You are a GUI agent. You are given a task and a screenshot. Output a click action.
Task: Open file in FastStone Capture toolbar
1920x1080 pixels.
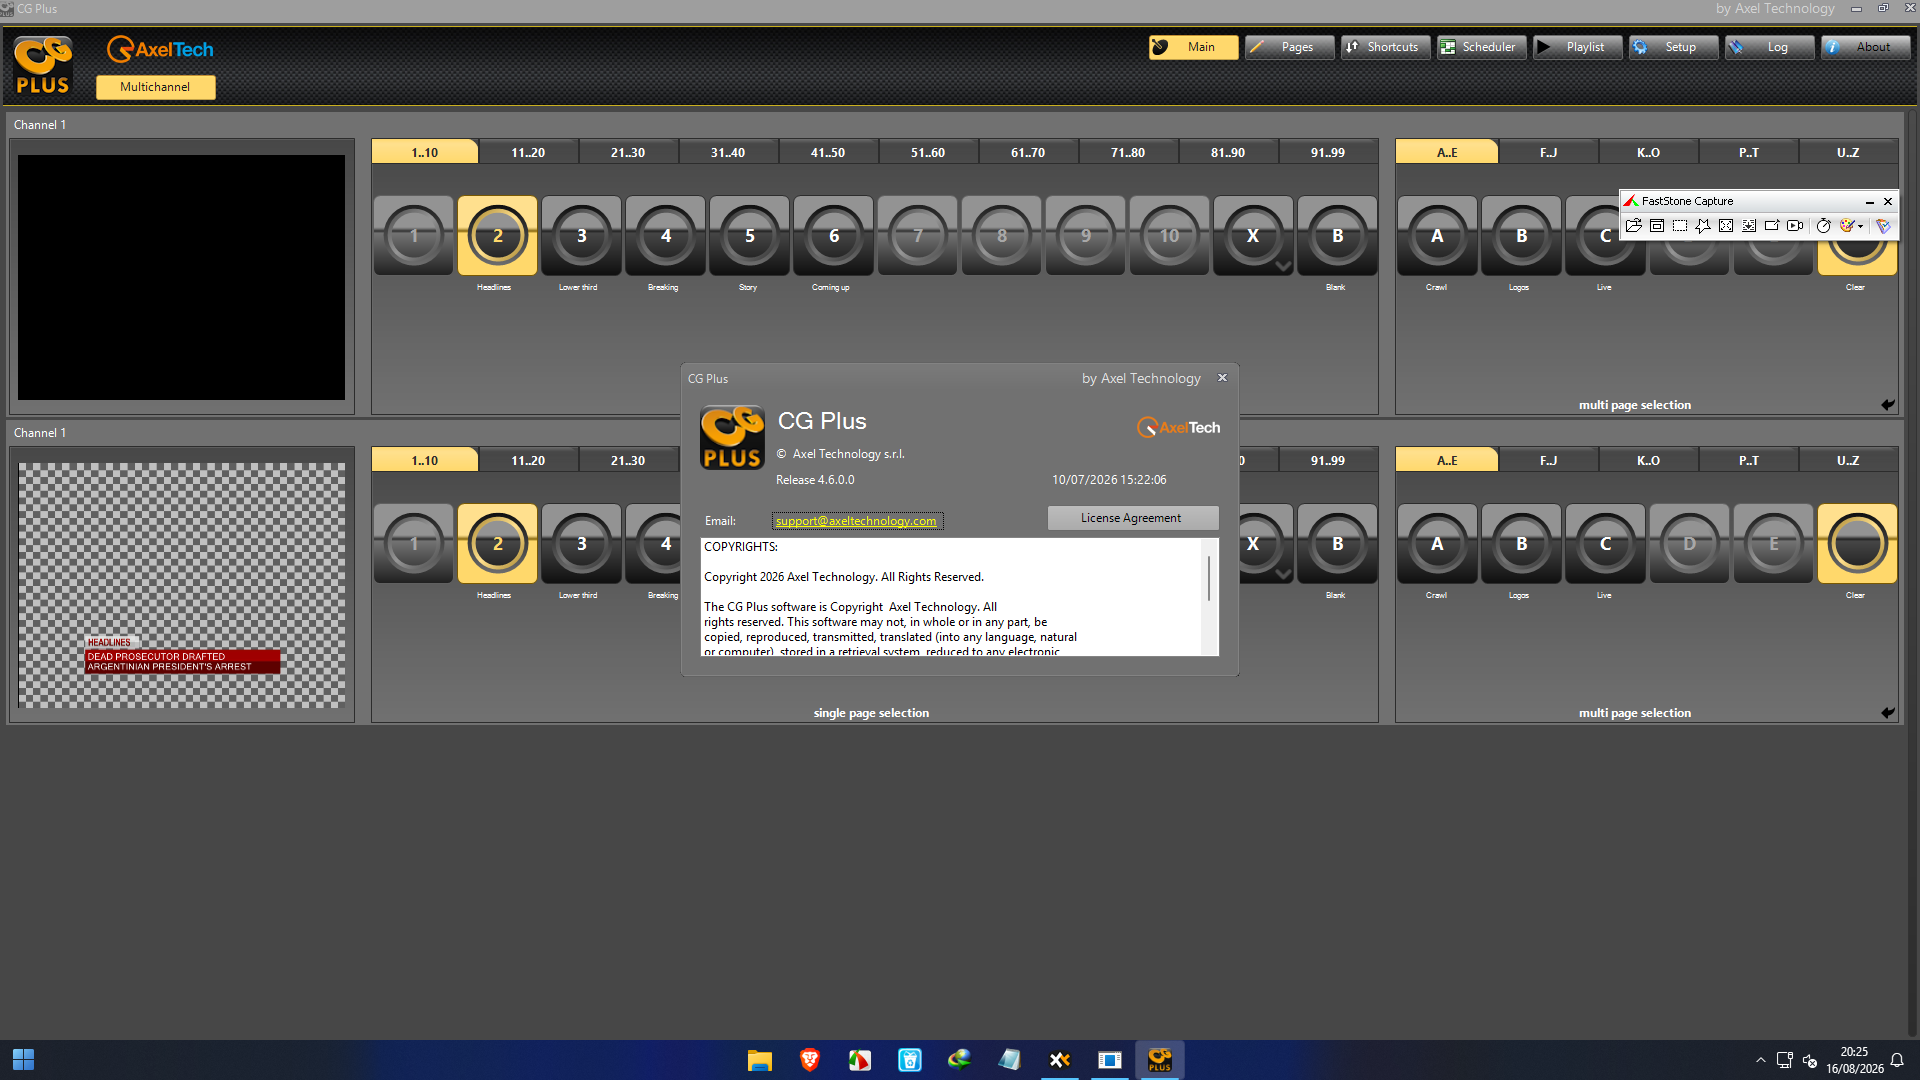pos(1633,226)
